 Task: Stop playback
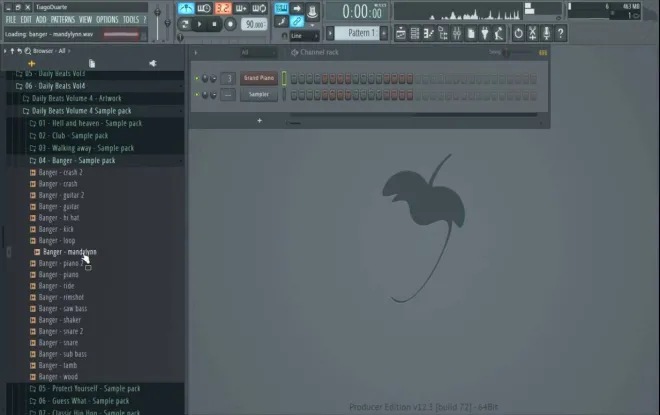(214, 24)
